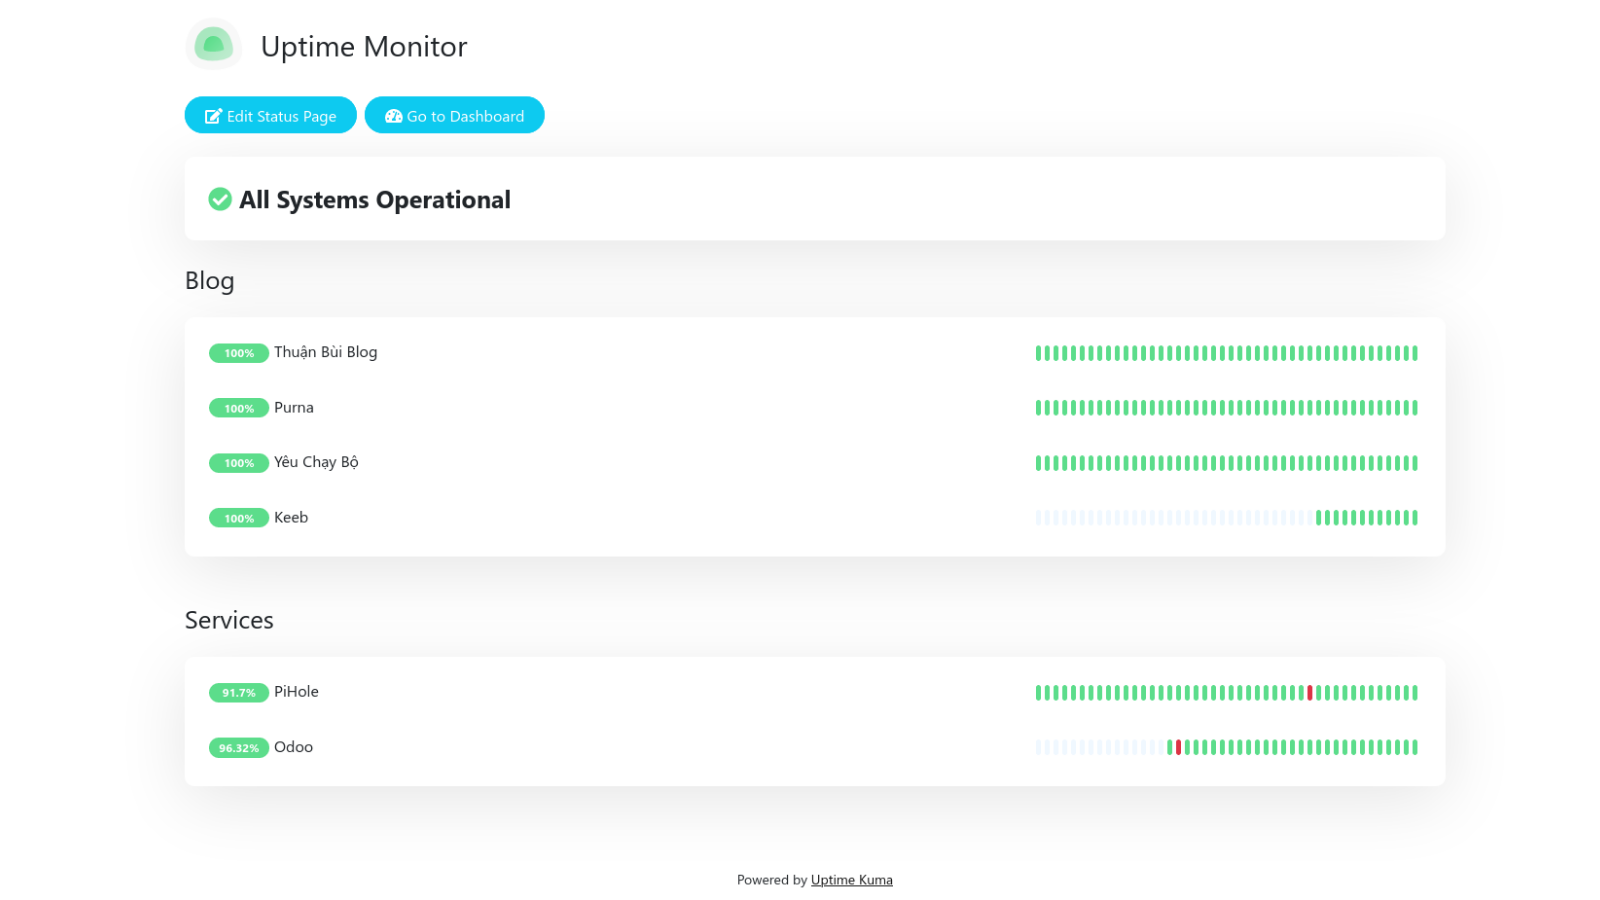
Task: Click the 100% badge for Thuận Bùi Blog
Action: (x=238, y=353)
